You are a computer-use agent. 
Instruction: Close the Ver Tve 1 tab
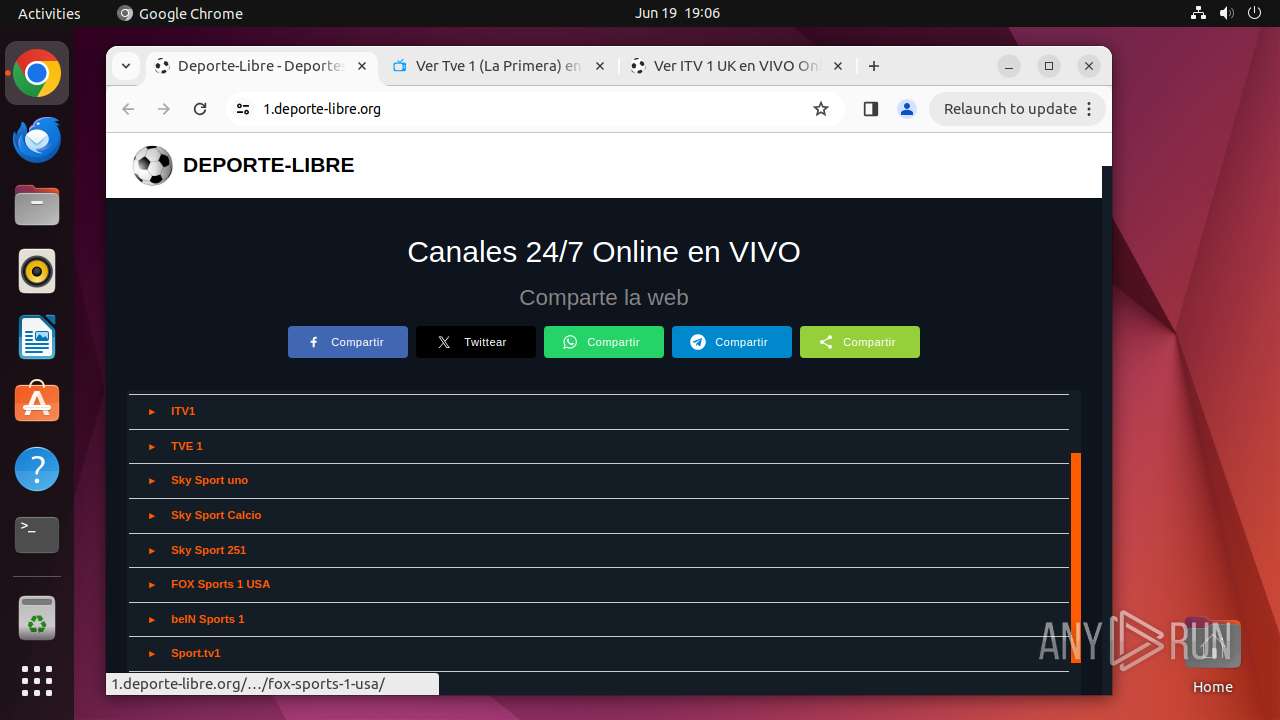[x=600, y=66]
